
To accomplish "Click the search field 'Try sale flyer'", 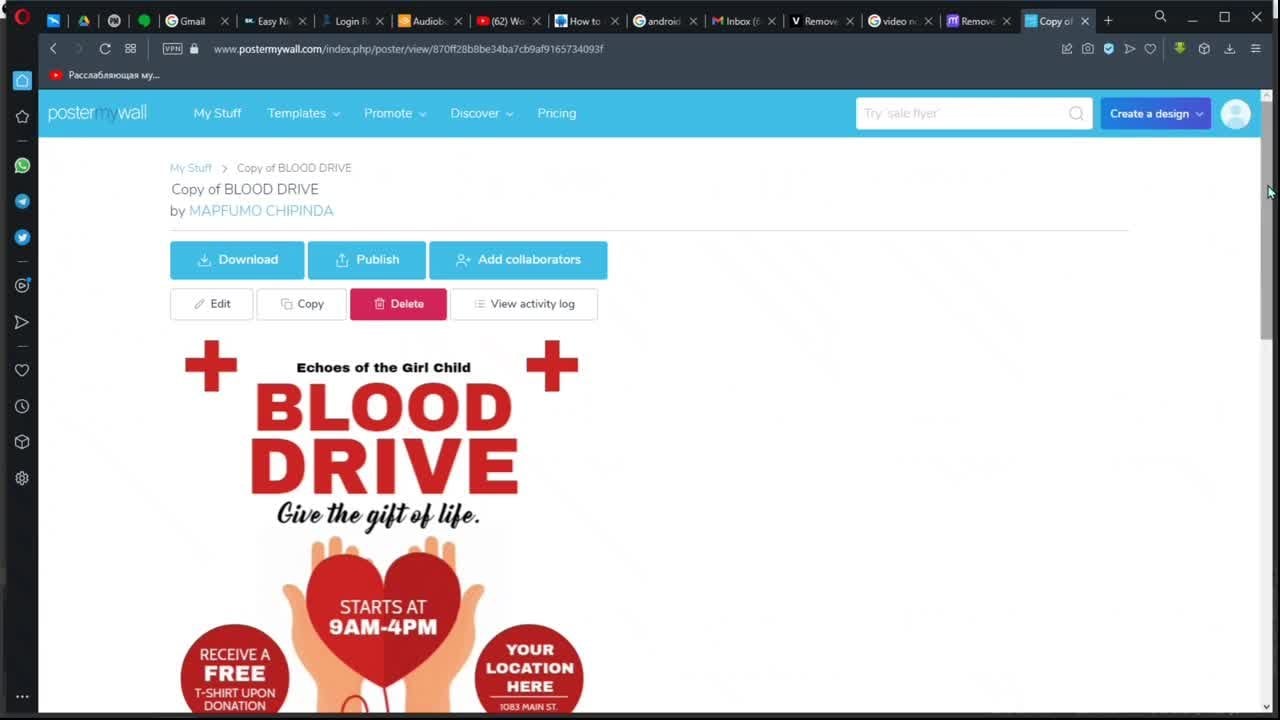I will coord(960,114).
